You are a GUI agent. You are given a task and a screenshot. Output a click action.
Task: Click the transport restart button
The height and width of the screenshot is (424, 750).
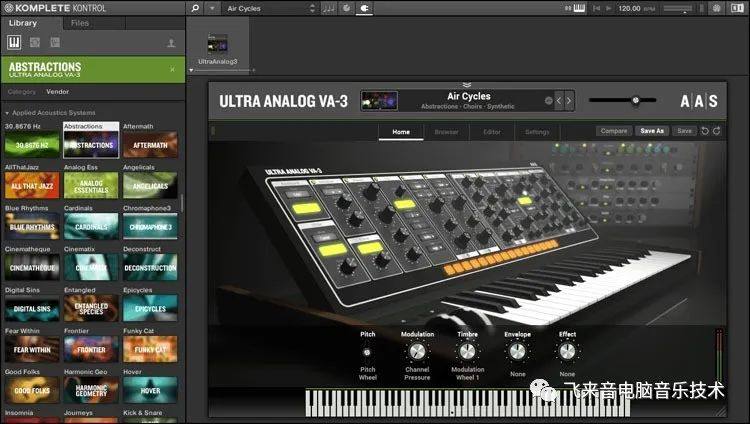tap(596, 8)
